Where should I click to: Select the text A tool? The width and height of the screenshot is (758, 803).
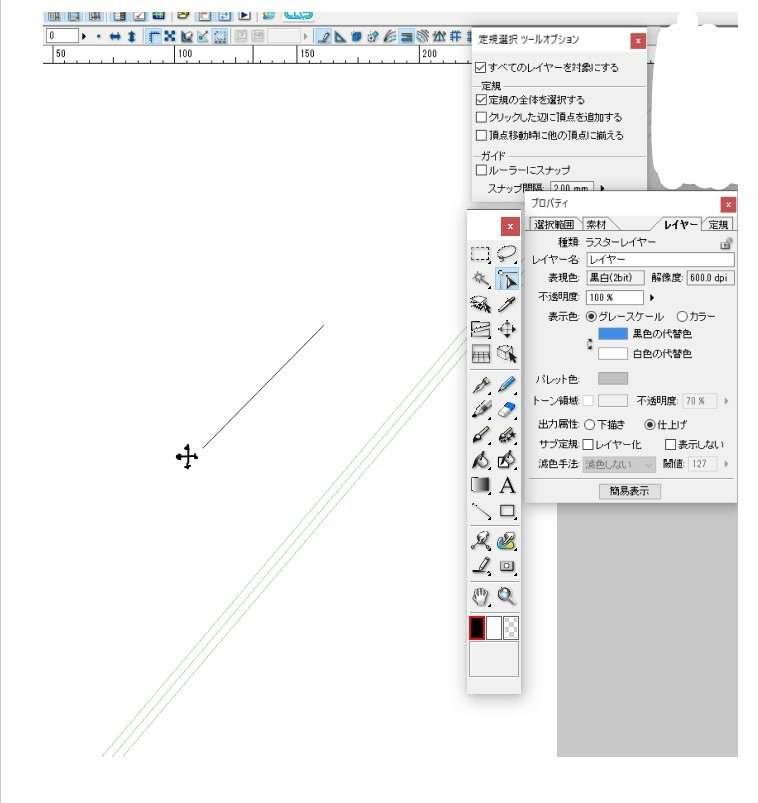coord(507,485)
